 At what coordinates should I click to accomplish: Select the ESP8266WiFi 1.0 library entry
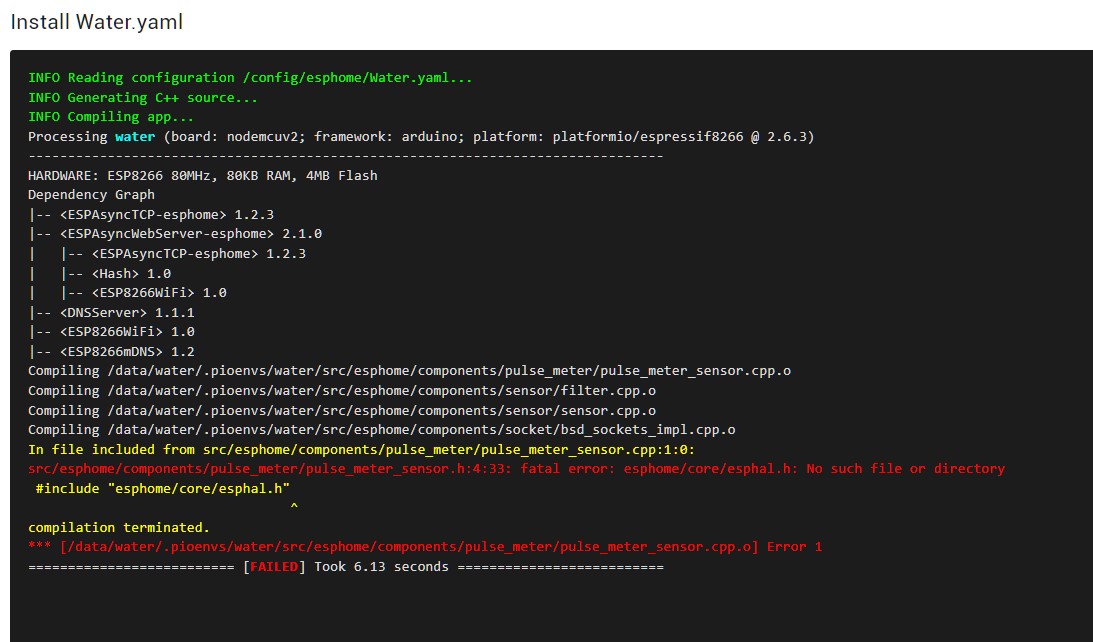click(105, 331)
